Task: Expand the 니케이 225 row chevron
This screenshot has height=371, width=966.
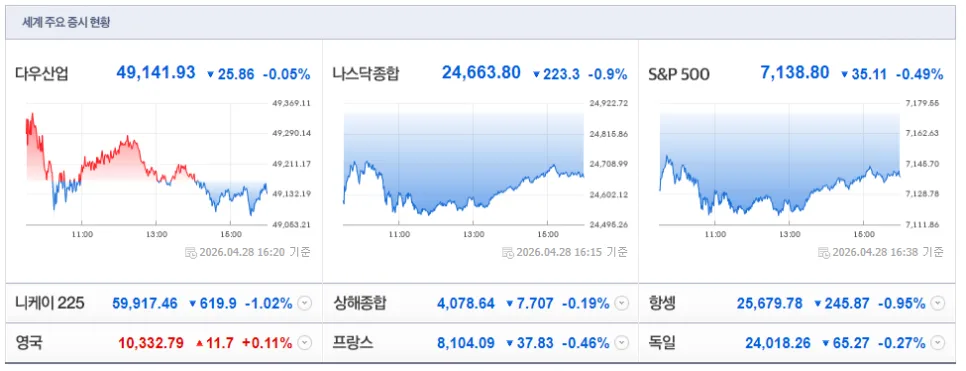Action: coord(305,303)
